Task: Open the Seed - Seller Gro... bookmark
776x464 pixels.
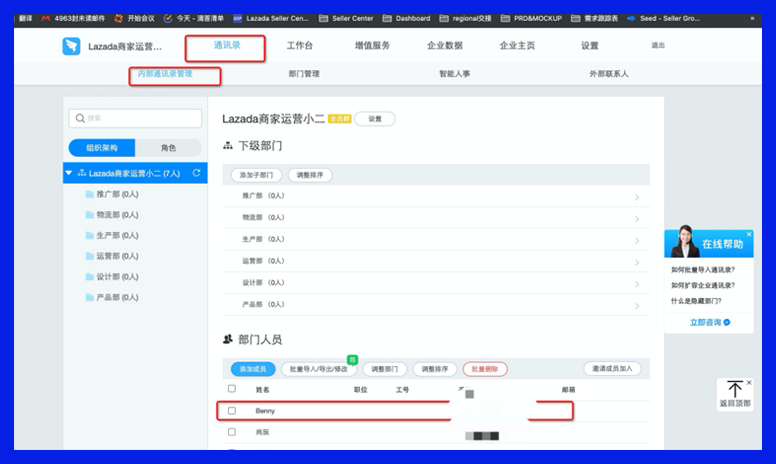Action: 663,18
